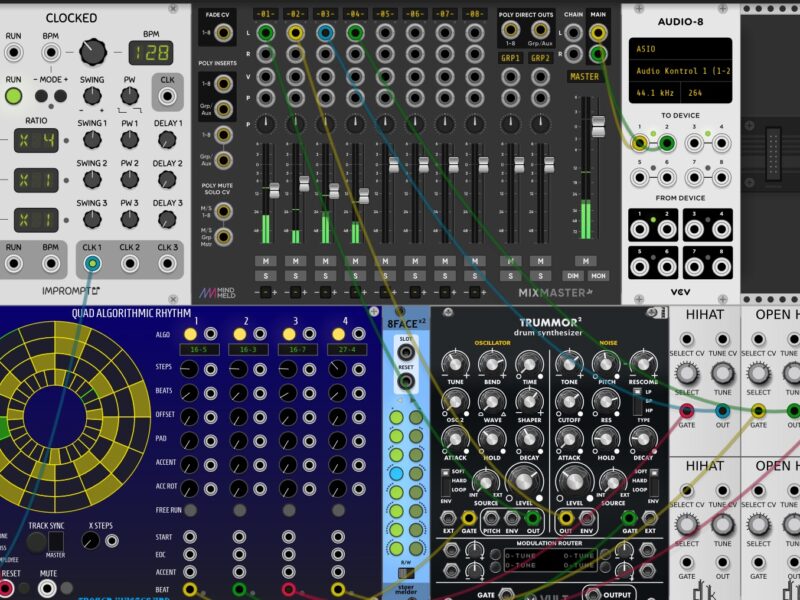Click the Clocked BPM knob

coord(93,50)
